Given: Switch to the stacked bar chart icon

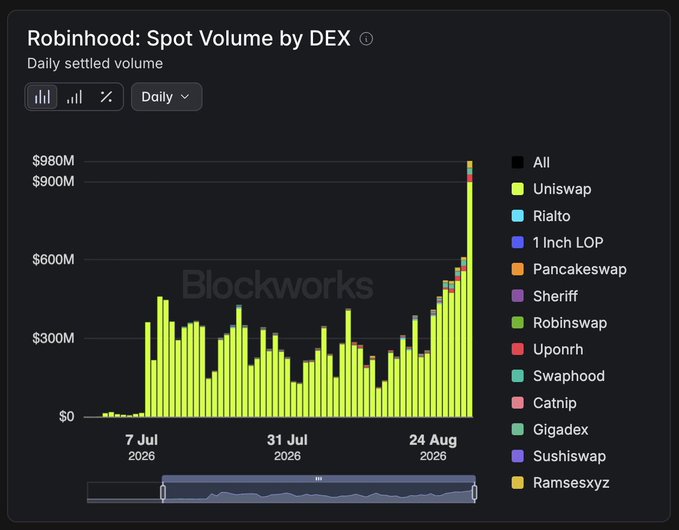Looking at the screenshot, I should point(74,97).
